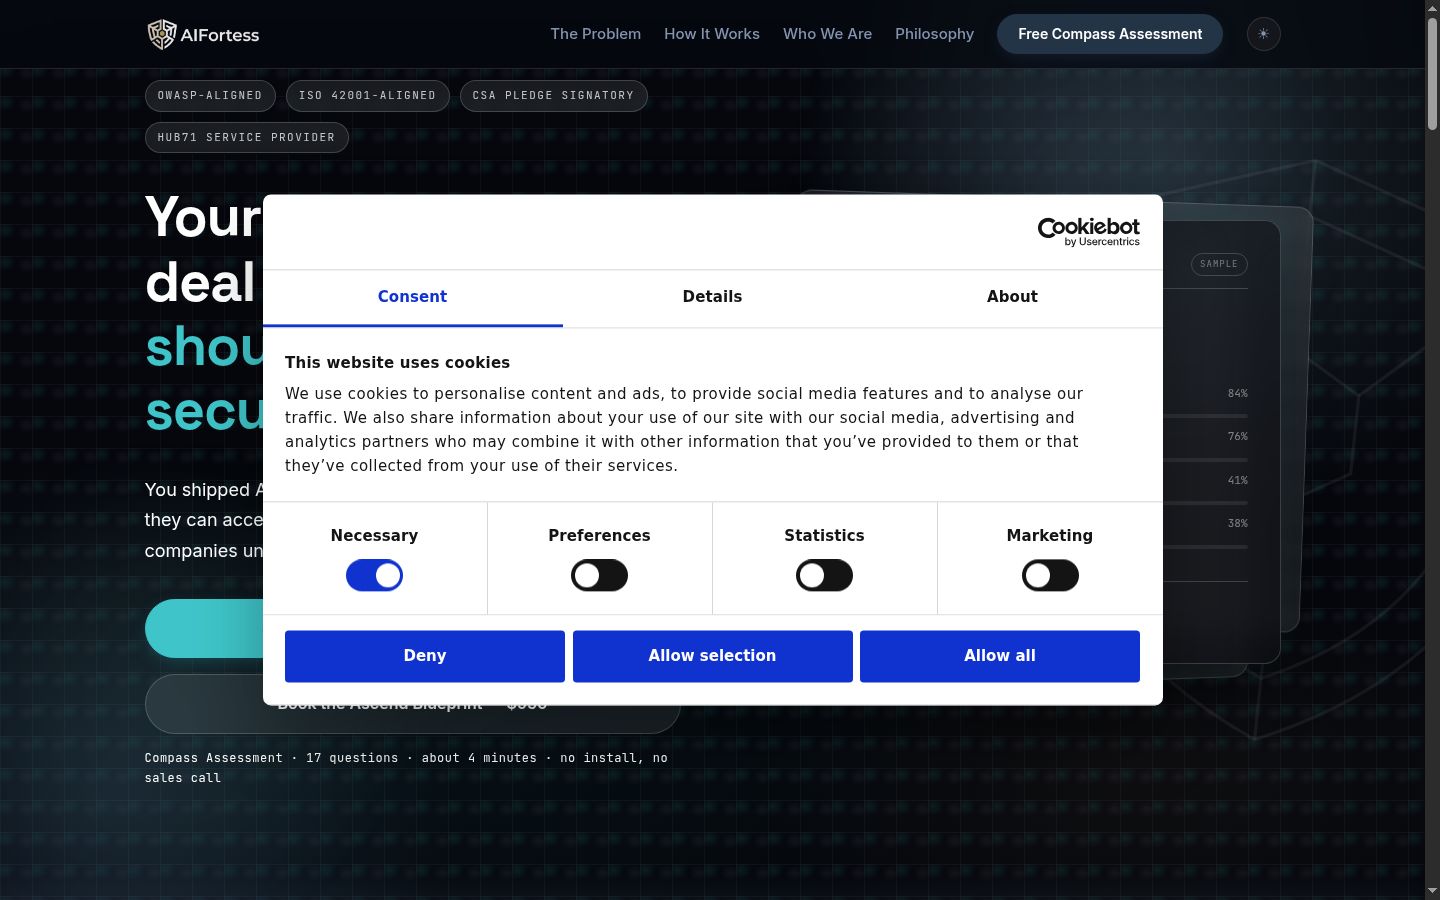Open the About tab

(x=1012, y=297)
